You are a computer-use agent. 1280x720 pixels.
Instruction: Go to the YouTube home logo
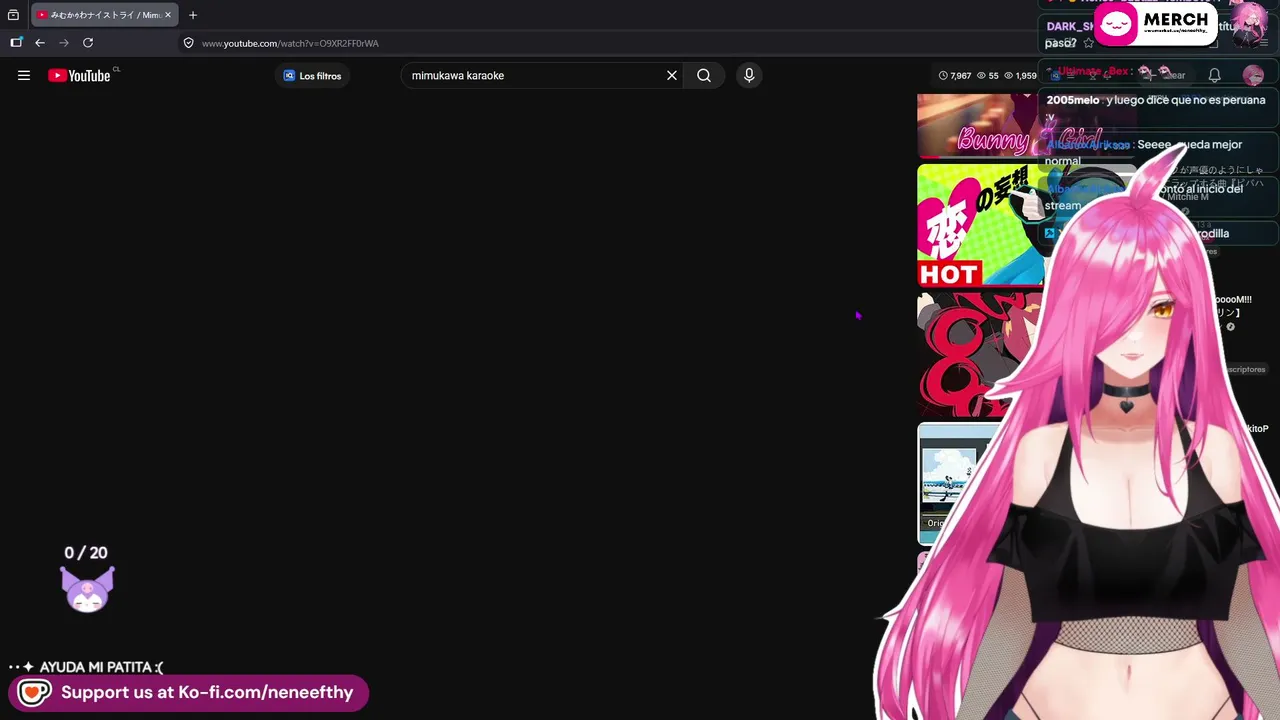pyautogui.click(x=79, y=75)
